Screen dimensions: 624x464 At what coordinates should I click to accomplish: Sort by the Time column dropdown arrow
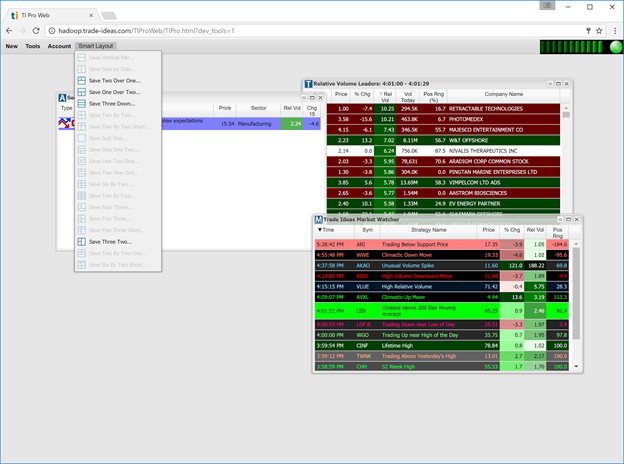point(320,230)
